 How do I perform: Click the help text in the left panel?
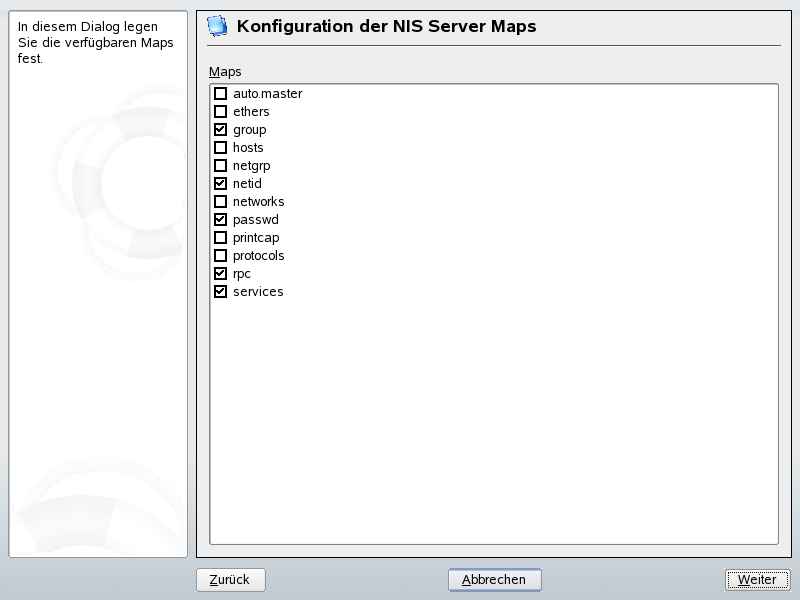coord(95,43)
